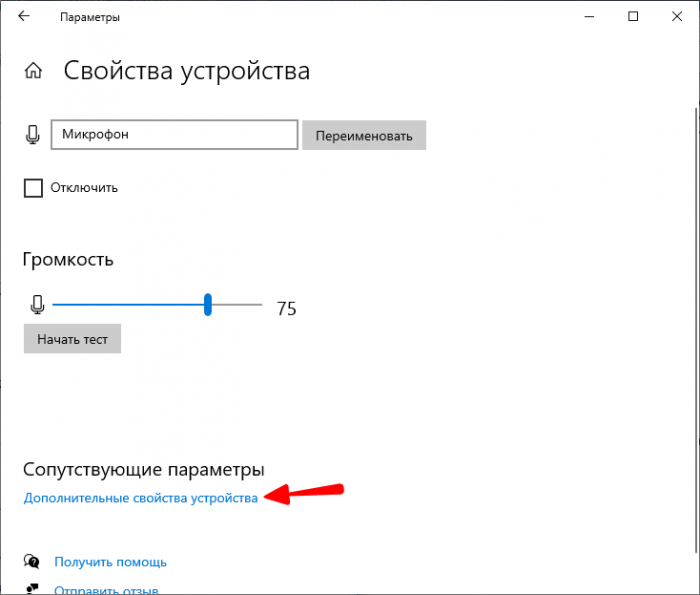The image size is (700, 595).
Task: Minimize the Параметры window
Action: 589,17
